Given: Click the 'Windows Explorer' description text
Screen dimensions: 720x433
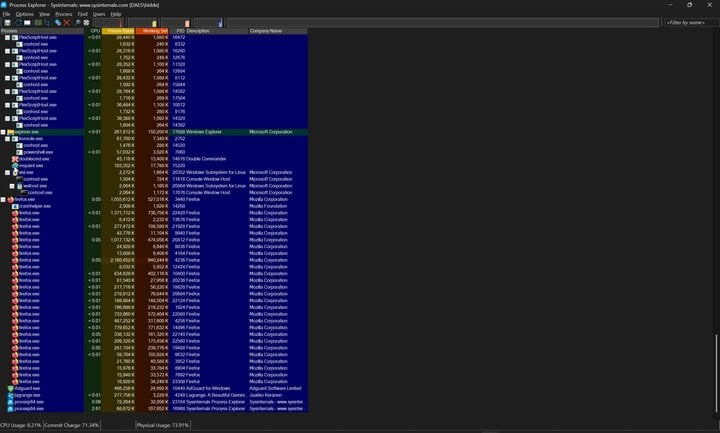Looking at the screenshot, I should [x=203, y=132].
